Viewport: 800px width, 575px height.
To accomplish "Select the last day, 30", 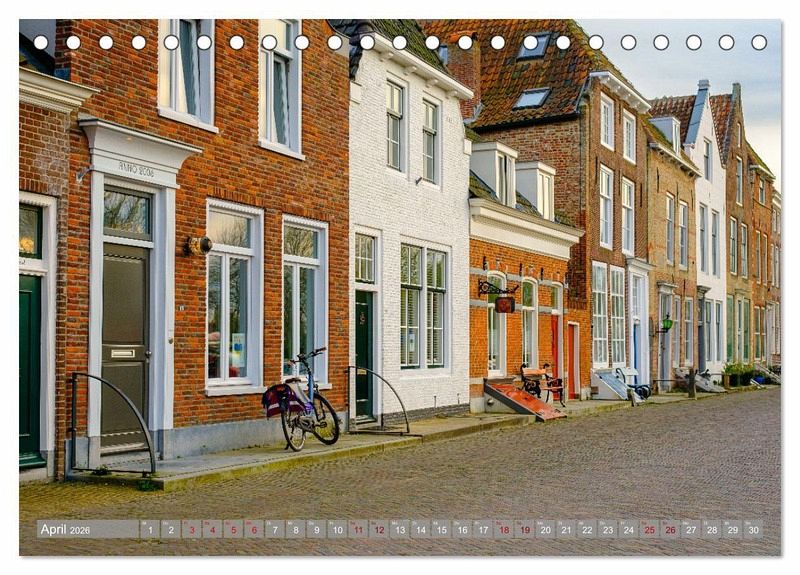I will coord(753,530).
